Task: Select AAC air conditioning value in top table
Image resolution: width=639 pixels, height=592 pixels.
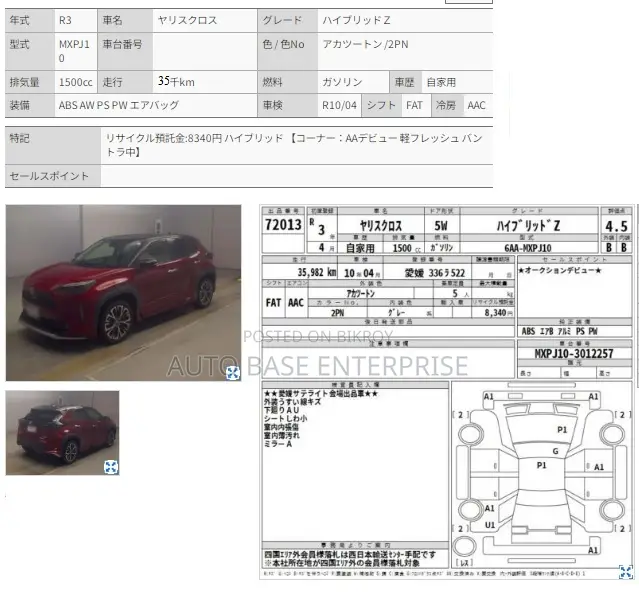Action: pyautogui.click(x=476, y=106)
